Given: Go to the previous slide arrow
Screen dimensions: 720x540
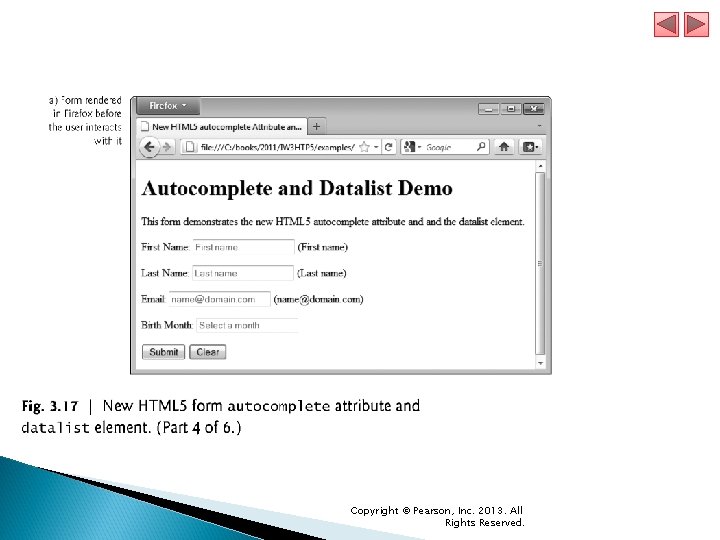Looking at the screenshot, I should tap(666, 24).
